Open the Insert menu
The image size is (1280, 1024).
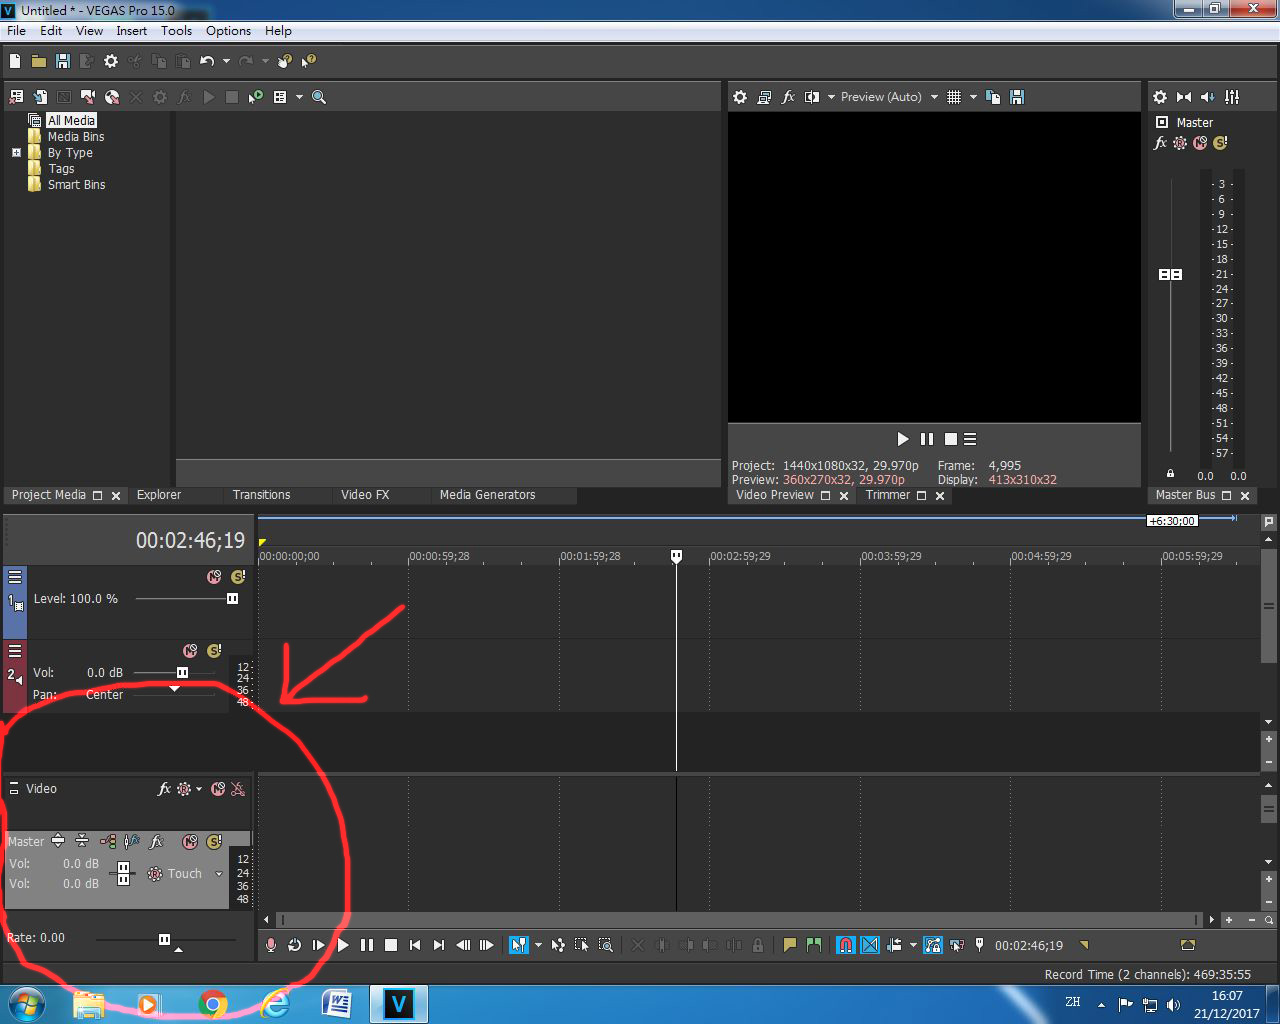click(x=131, y=31)
